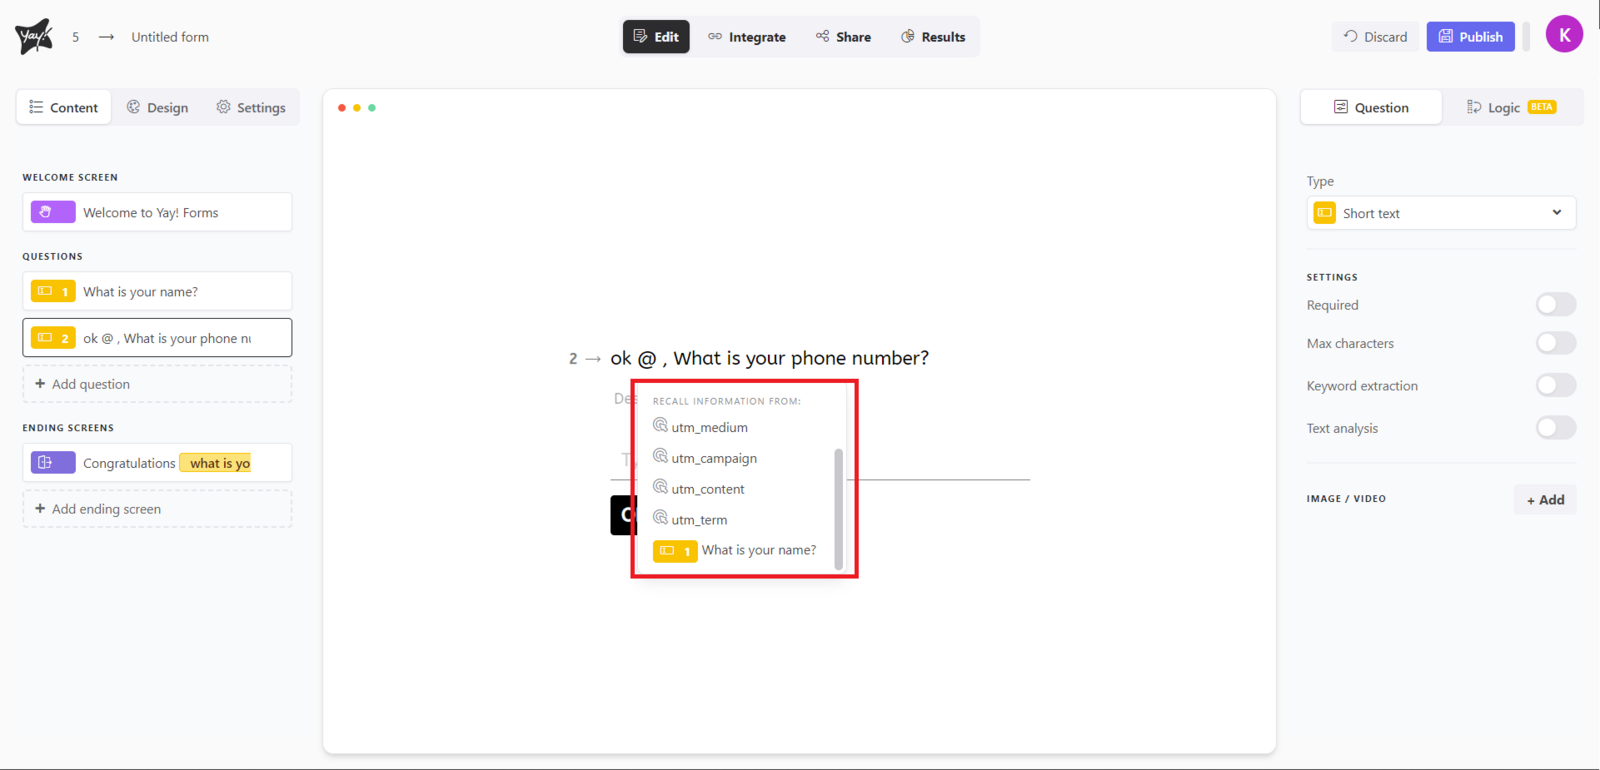Publish the form

(1470, 37)
